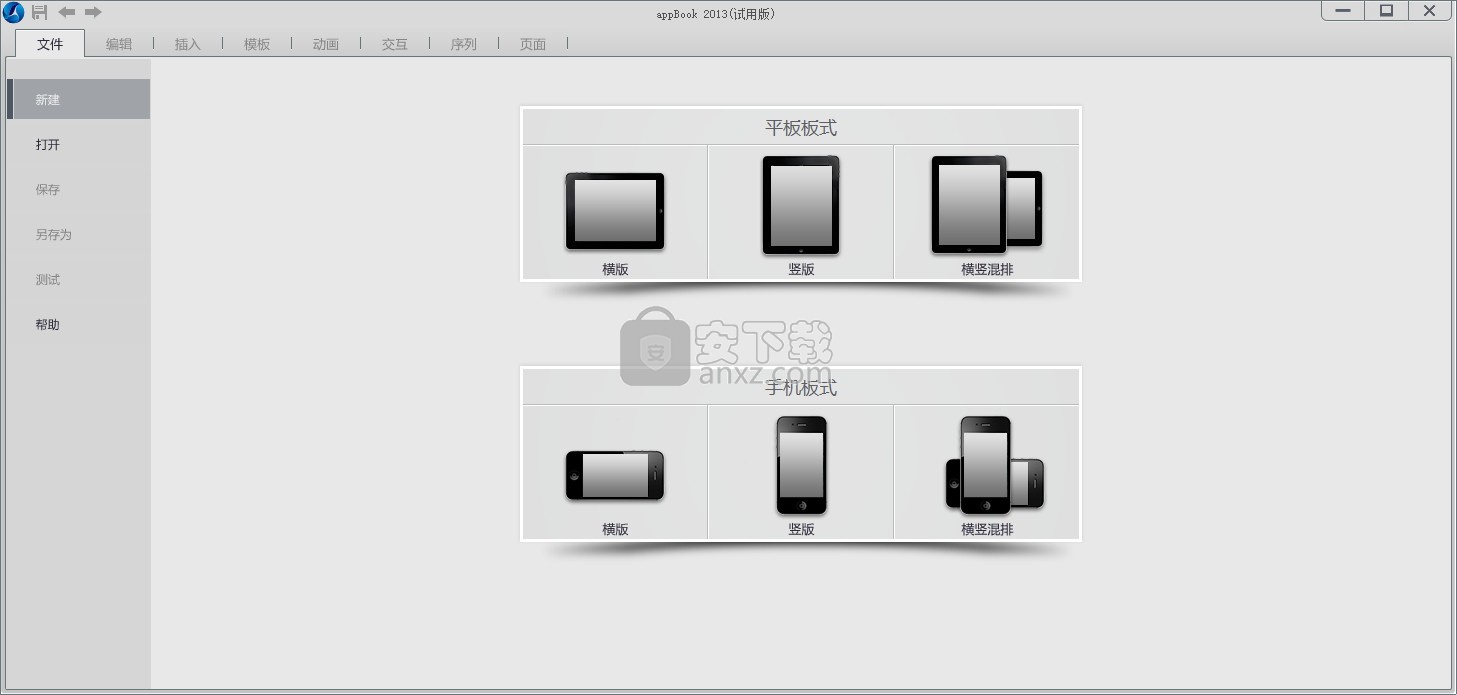This screenshot has height=695, width=1457.
Task: Choose phone 横竖混排 mixed layout
Action: [x=987, y=472]
